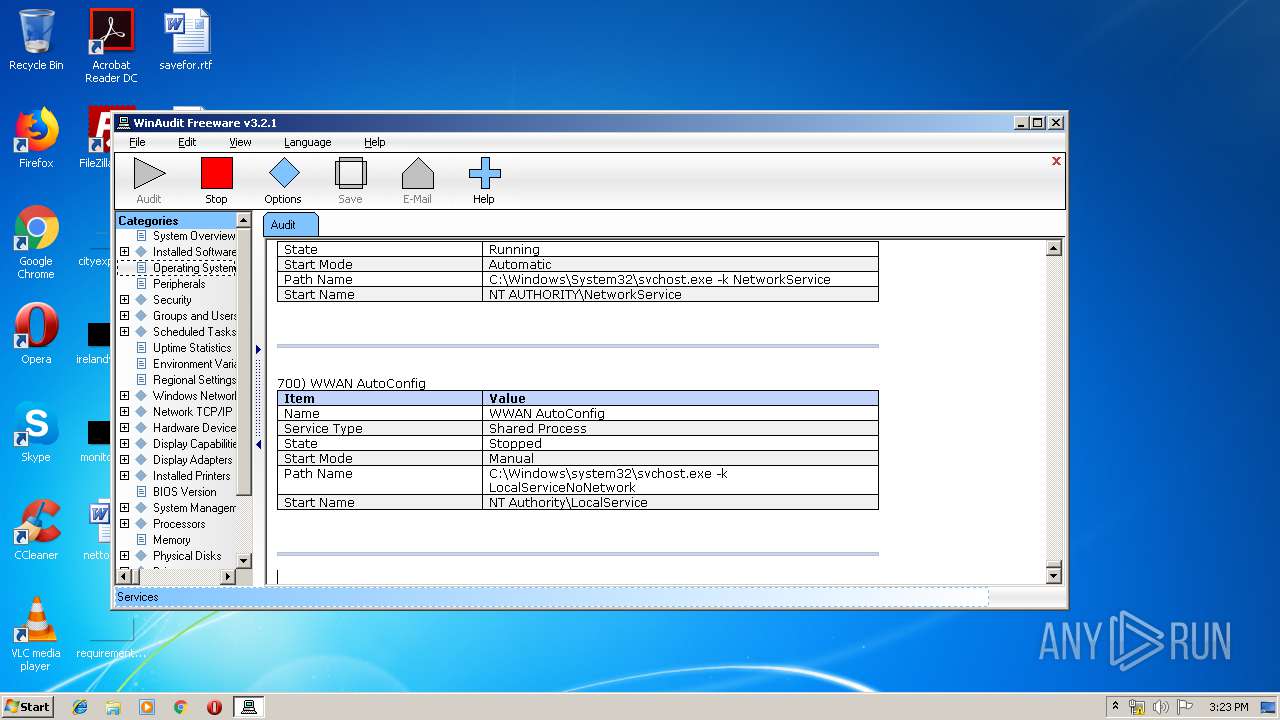Expand the Security tree node
This screenshot has height=720, width=1280.
[x=124, y=300]
